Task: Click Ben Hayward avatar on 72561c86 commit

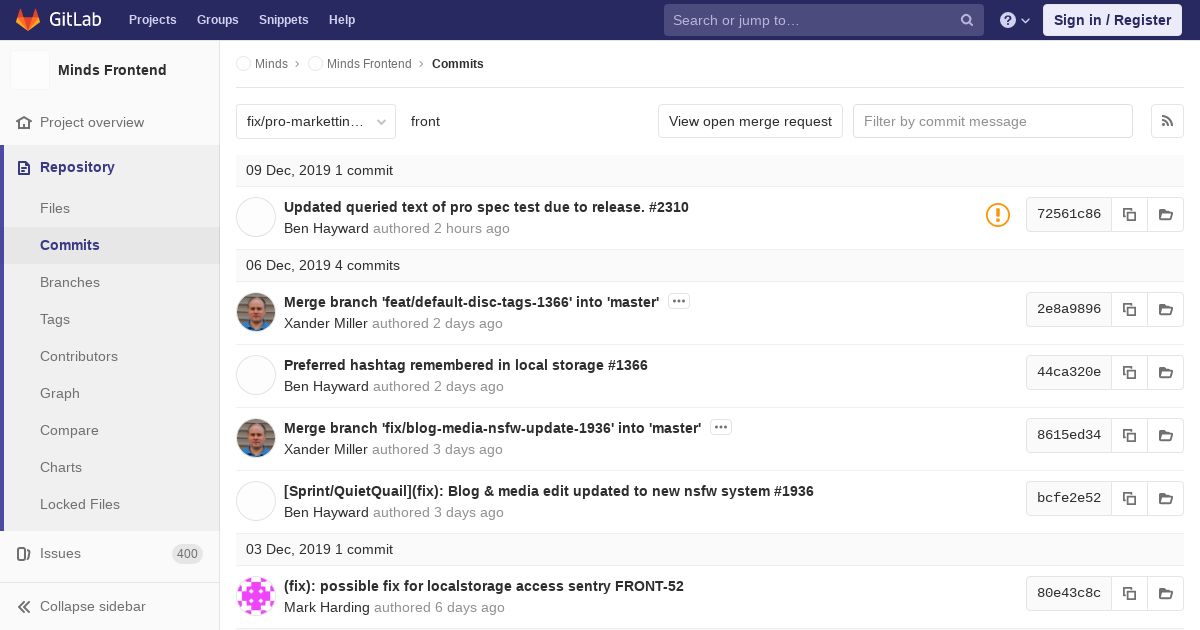Action: 256,217
